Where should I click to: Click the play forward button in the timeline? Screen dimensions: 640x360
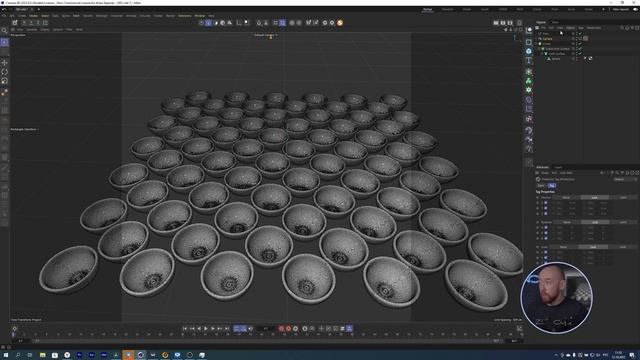(x=206, y=329)
